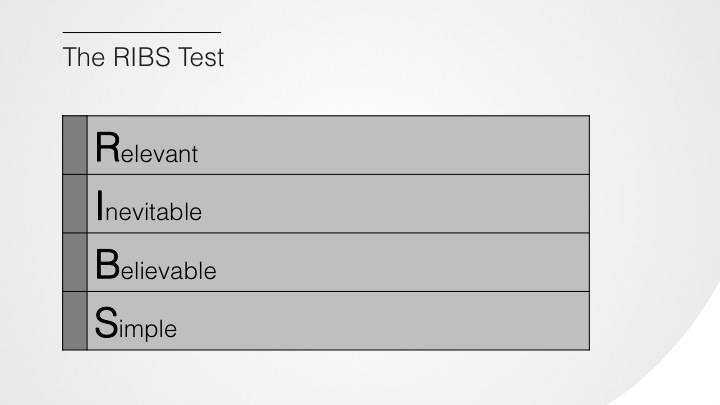720x405 pixels.
Task: Select the thin horizontal line above the title
Action: 142,33
